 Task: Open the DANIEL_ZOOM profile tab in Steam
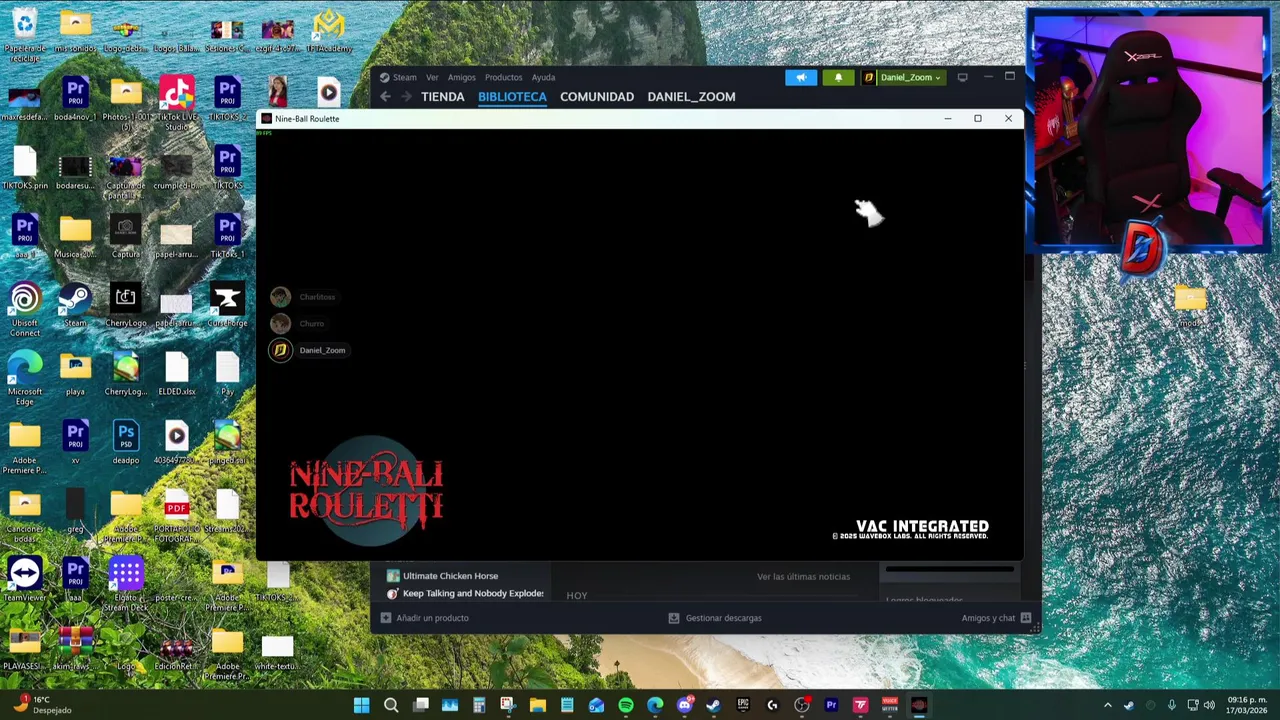[691, 97]
